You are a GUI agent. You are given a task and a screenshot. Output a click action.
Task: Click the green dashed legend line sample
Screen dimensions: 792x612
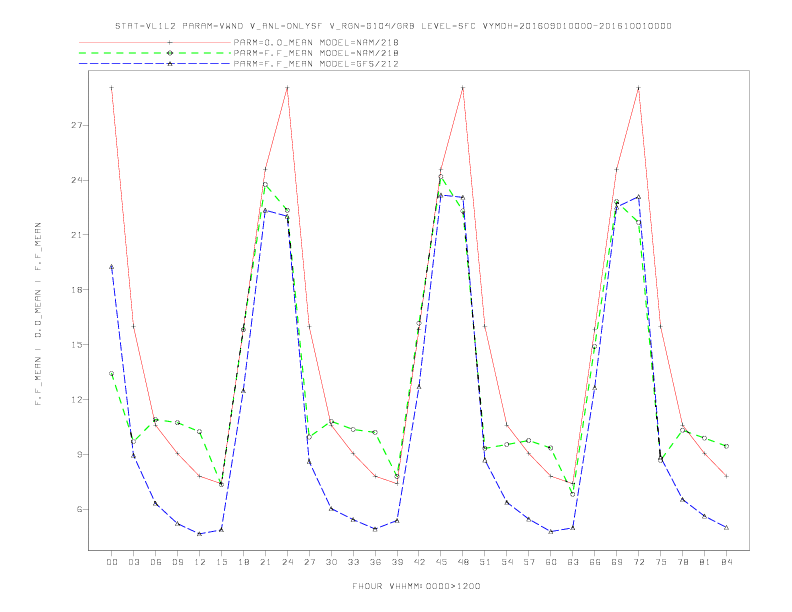coord(155,53)
